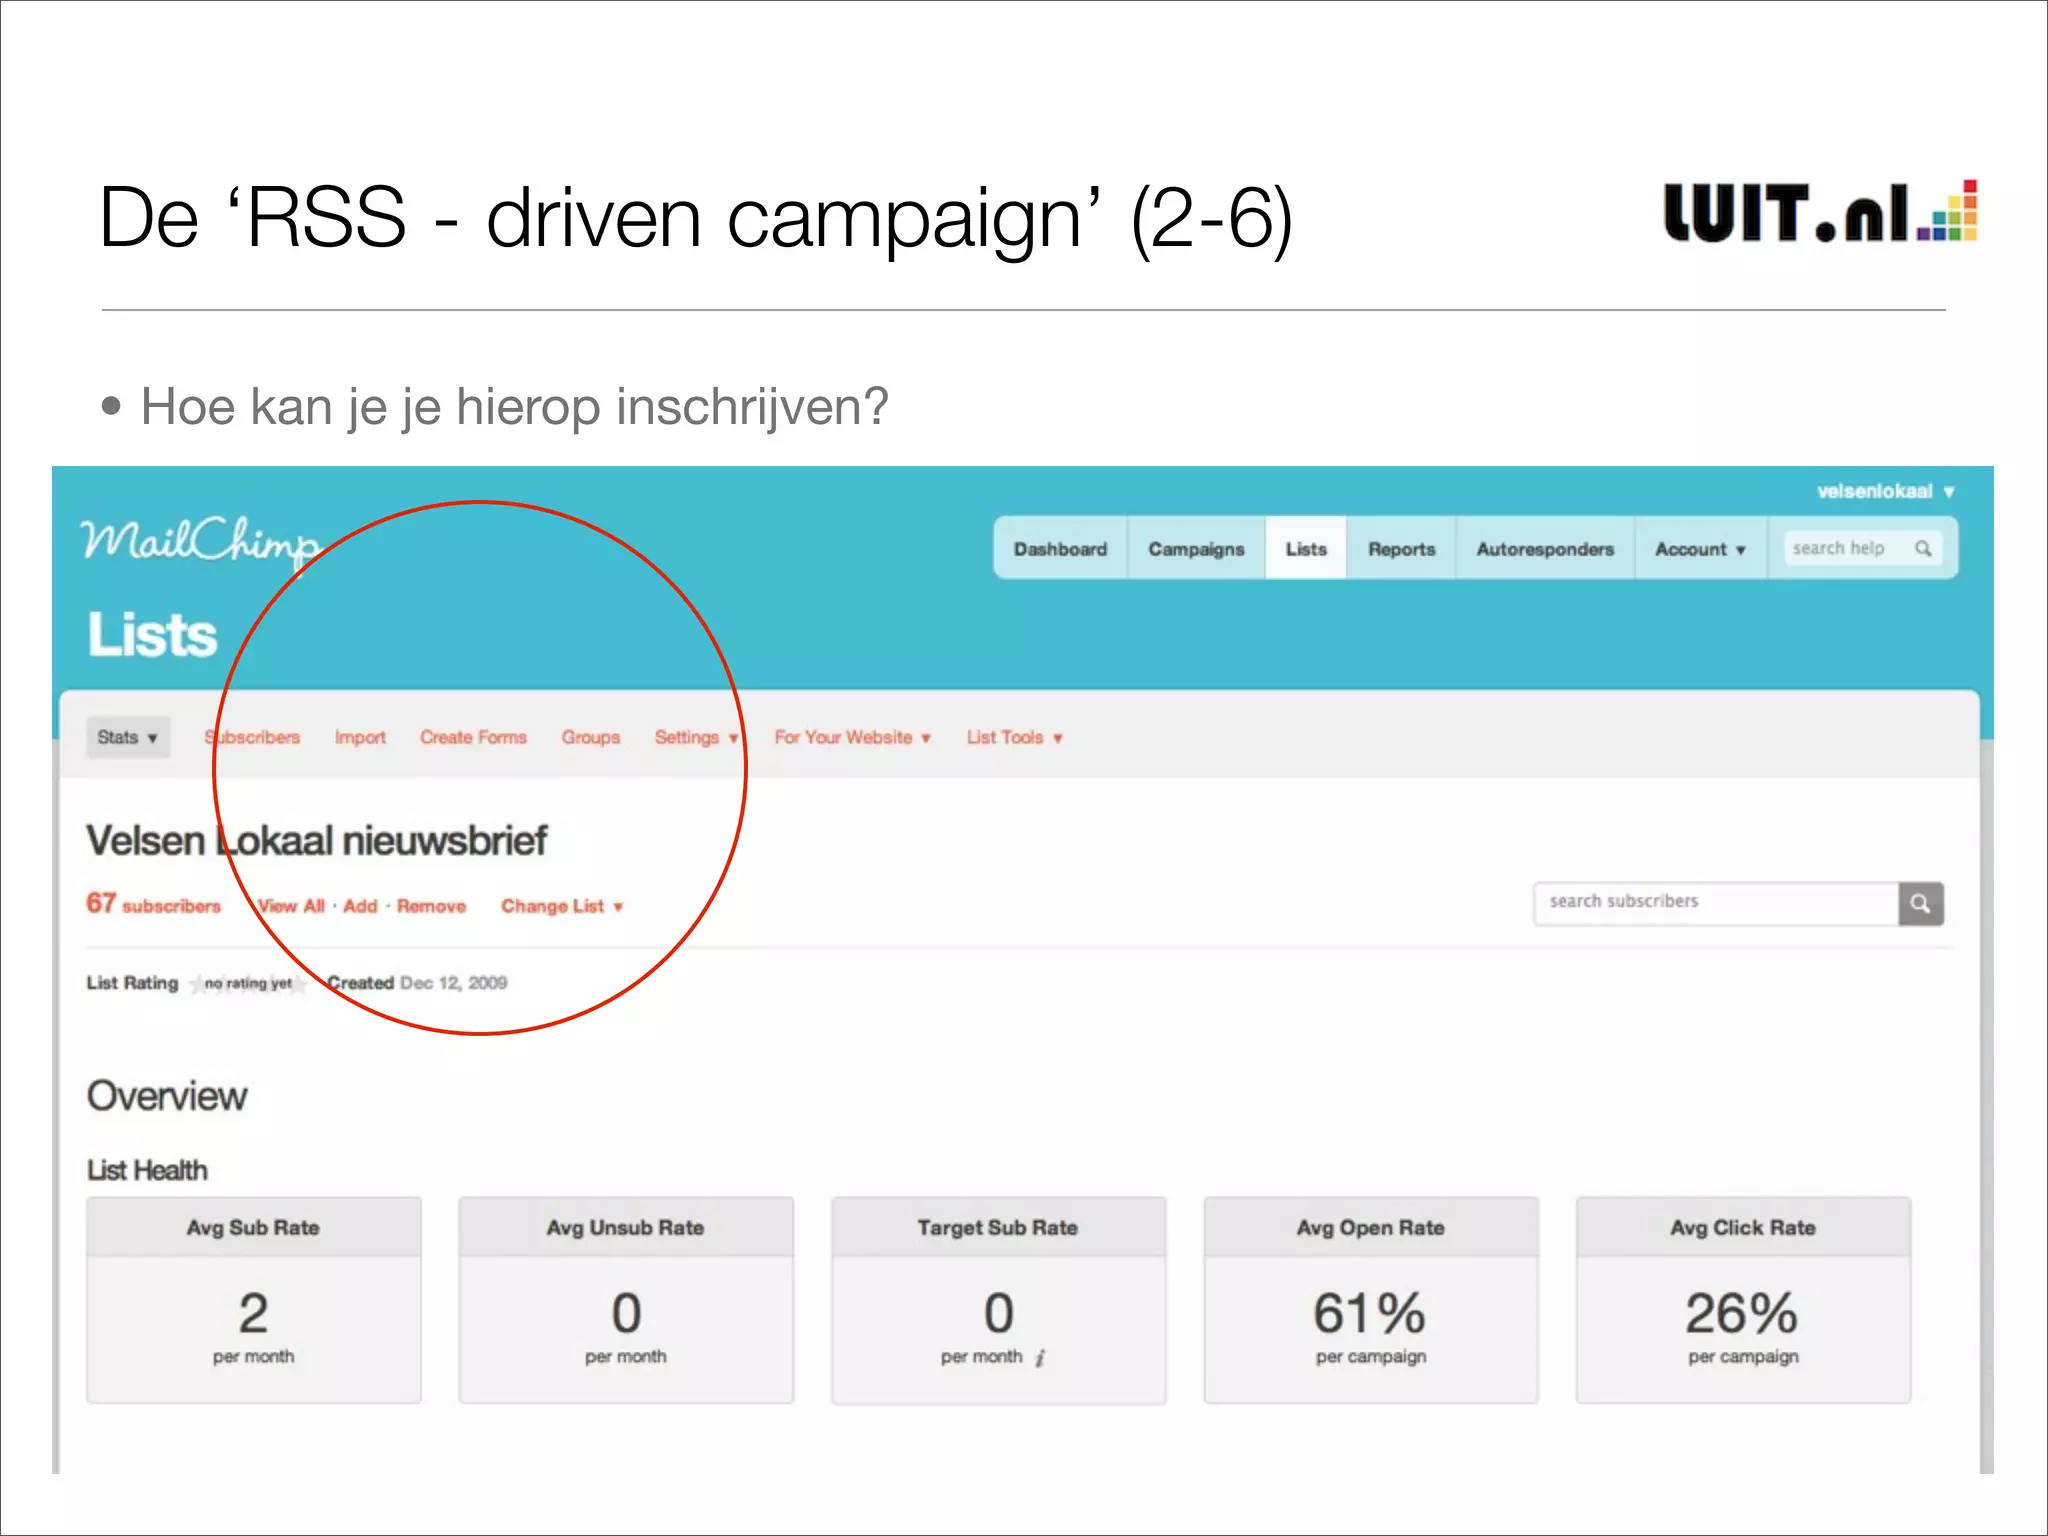The height and width of the screenshot is (1536, 2048).
Task: Click the Target Sub Rate card
Action: [998, 1300]
